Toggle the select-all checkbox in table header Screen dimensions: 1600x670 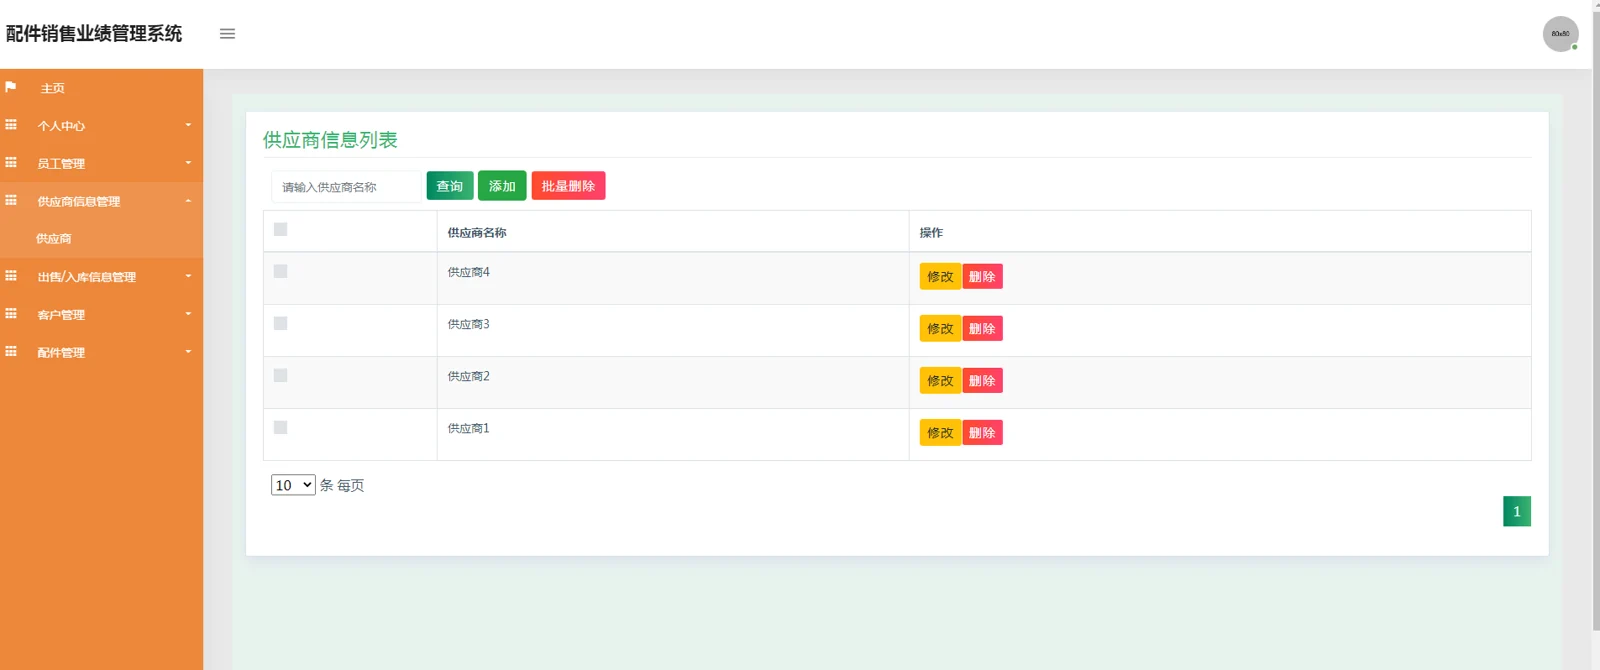281,230
